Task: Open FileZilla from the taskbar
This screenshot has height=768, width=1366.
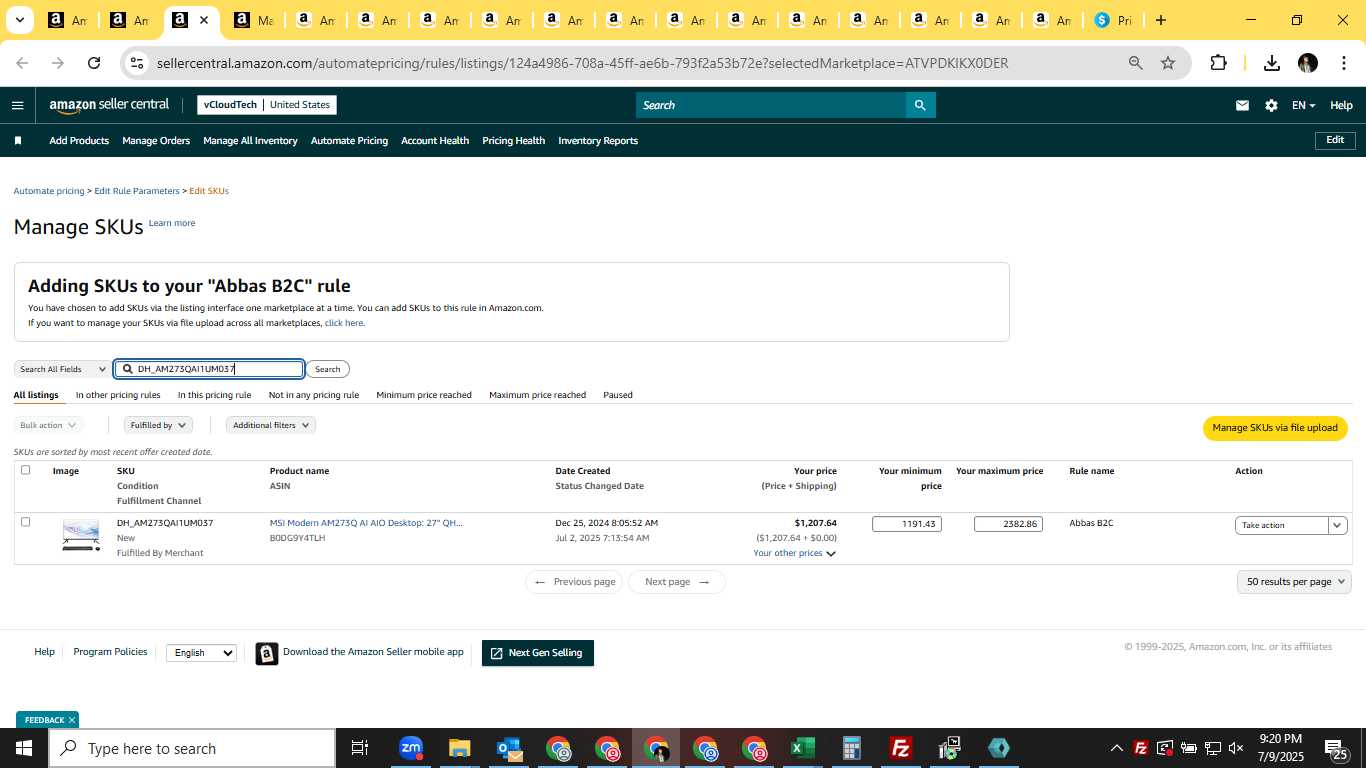Action: coord(901,748)
